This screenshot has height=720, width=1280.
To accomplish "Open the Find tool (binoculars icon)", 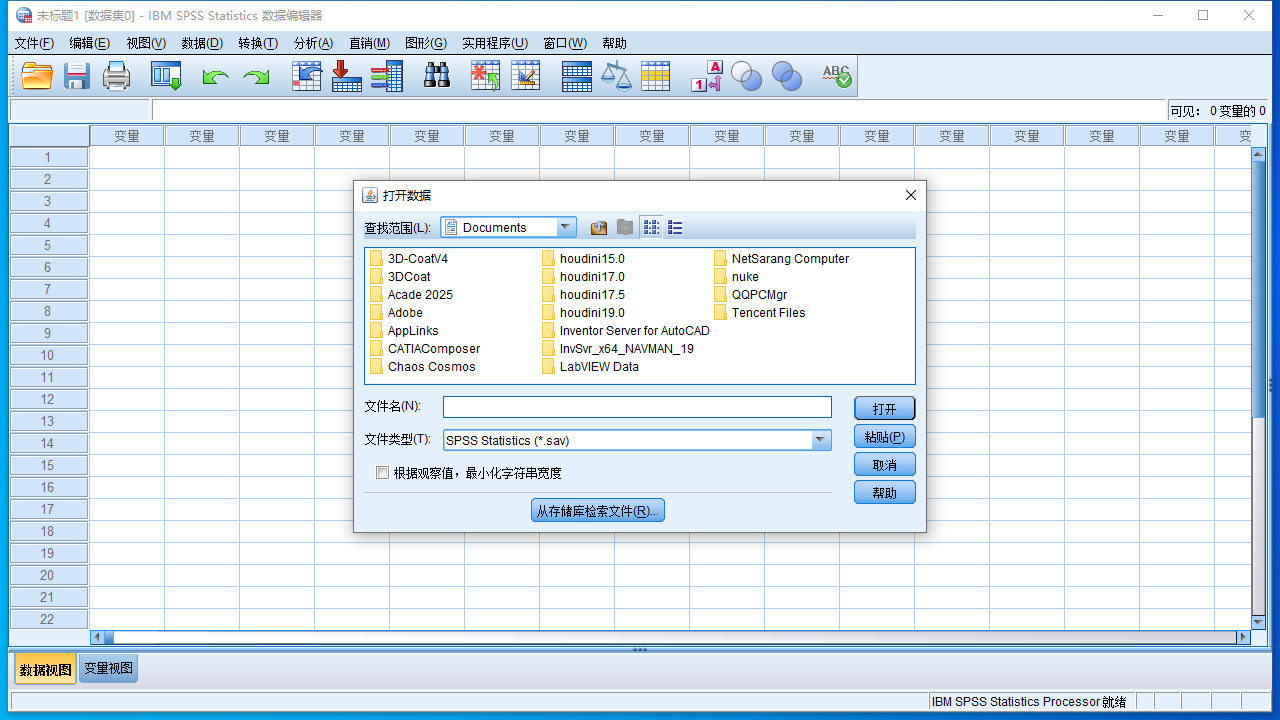I will (x=437, y=74).
